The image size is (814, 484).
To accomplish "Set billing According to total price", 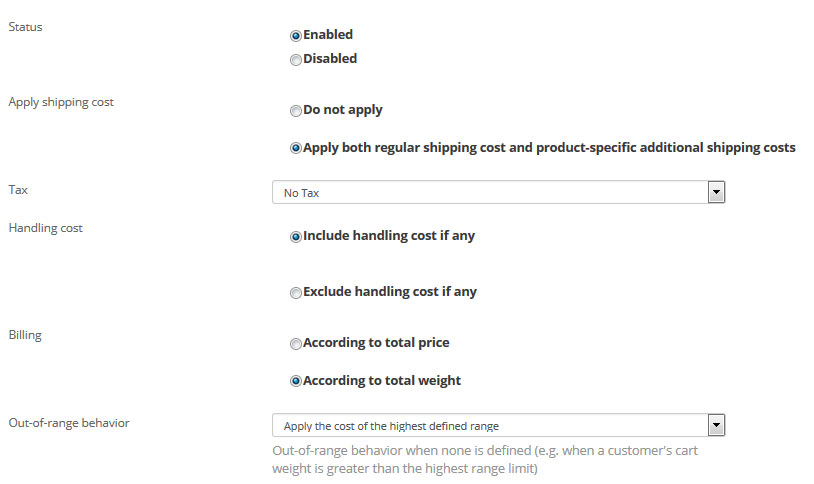I will (x=296, y=344).
